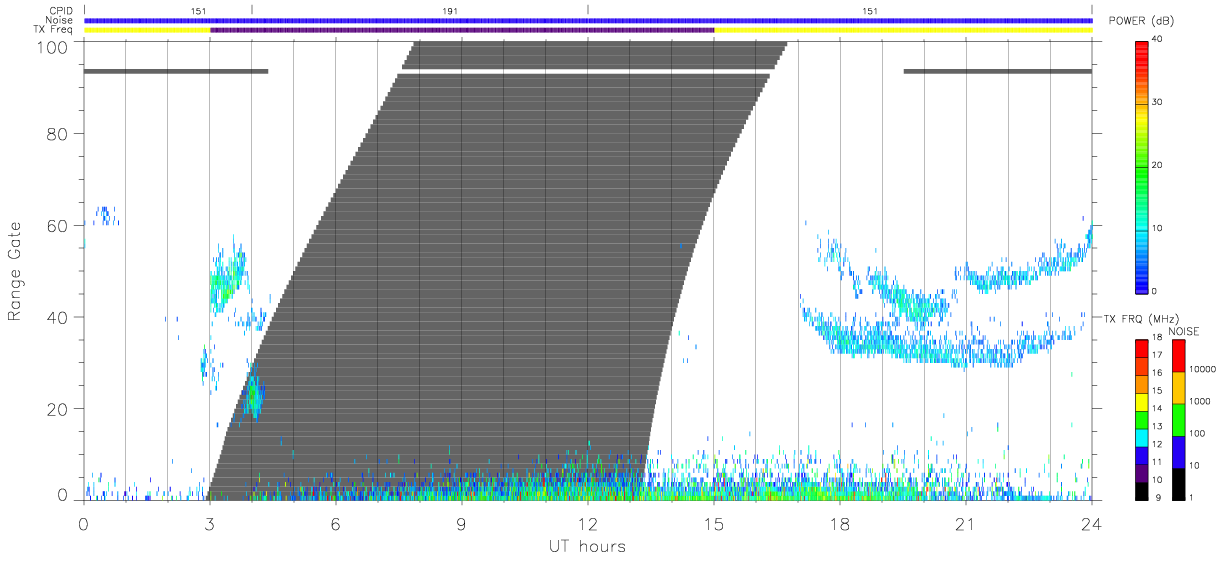Click the 'UT hours' x-axis title
1228x567 pixels.
(x=587, y=546)
